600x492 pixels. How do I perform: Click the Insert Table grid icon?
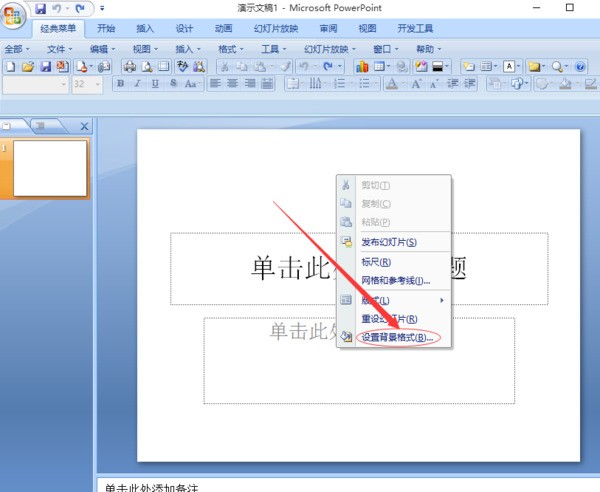(379, 67)
